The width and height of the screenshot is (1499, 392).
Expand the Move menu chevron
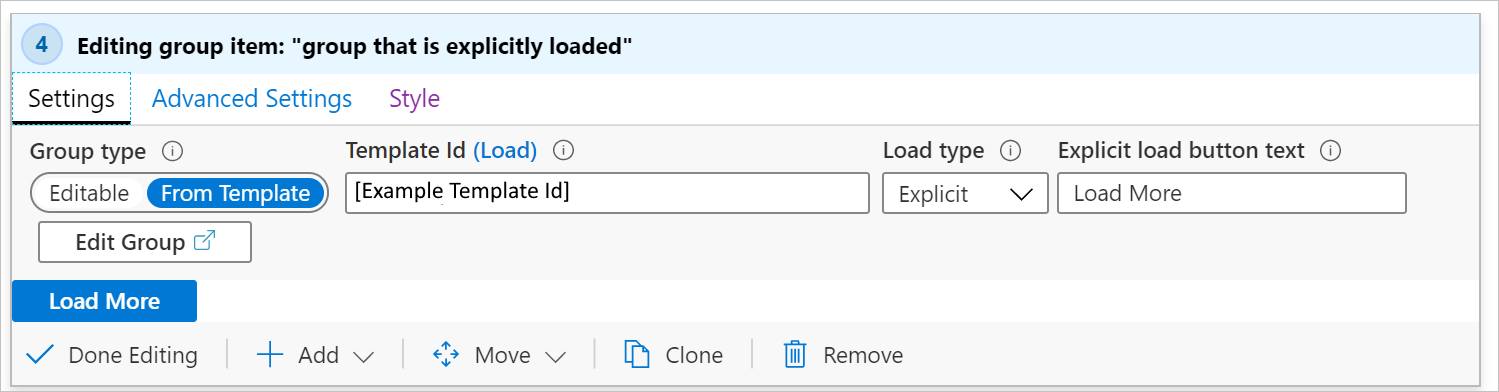[556, 356]
